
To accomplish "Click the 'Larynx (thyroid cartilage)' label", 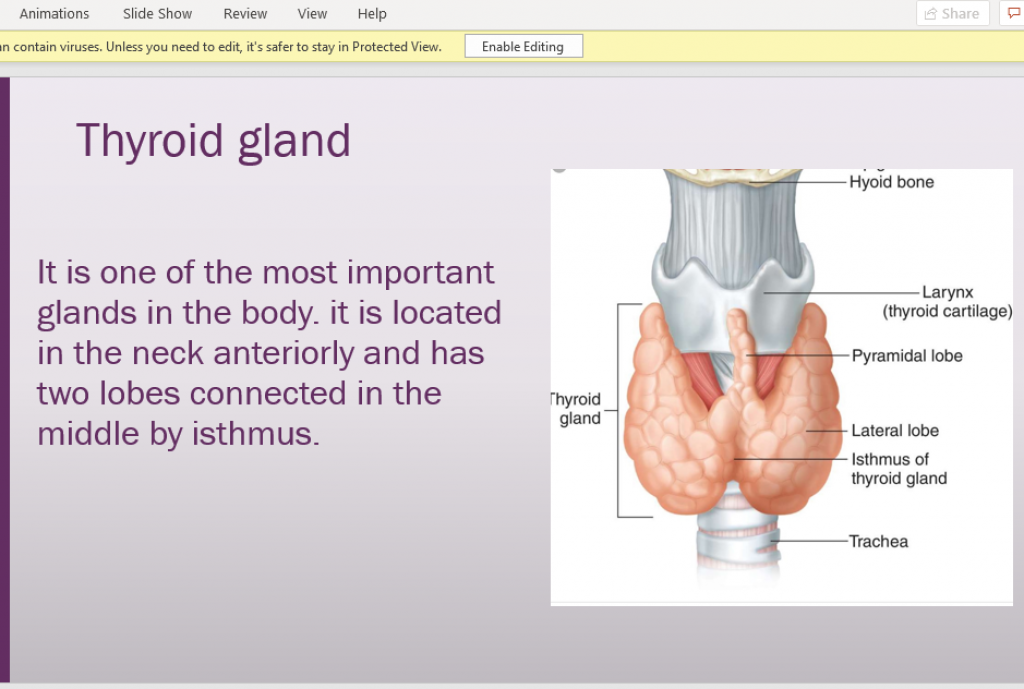I will pos(947,302).
